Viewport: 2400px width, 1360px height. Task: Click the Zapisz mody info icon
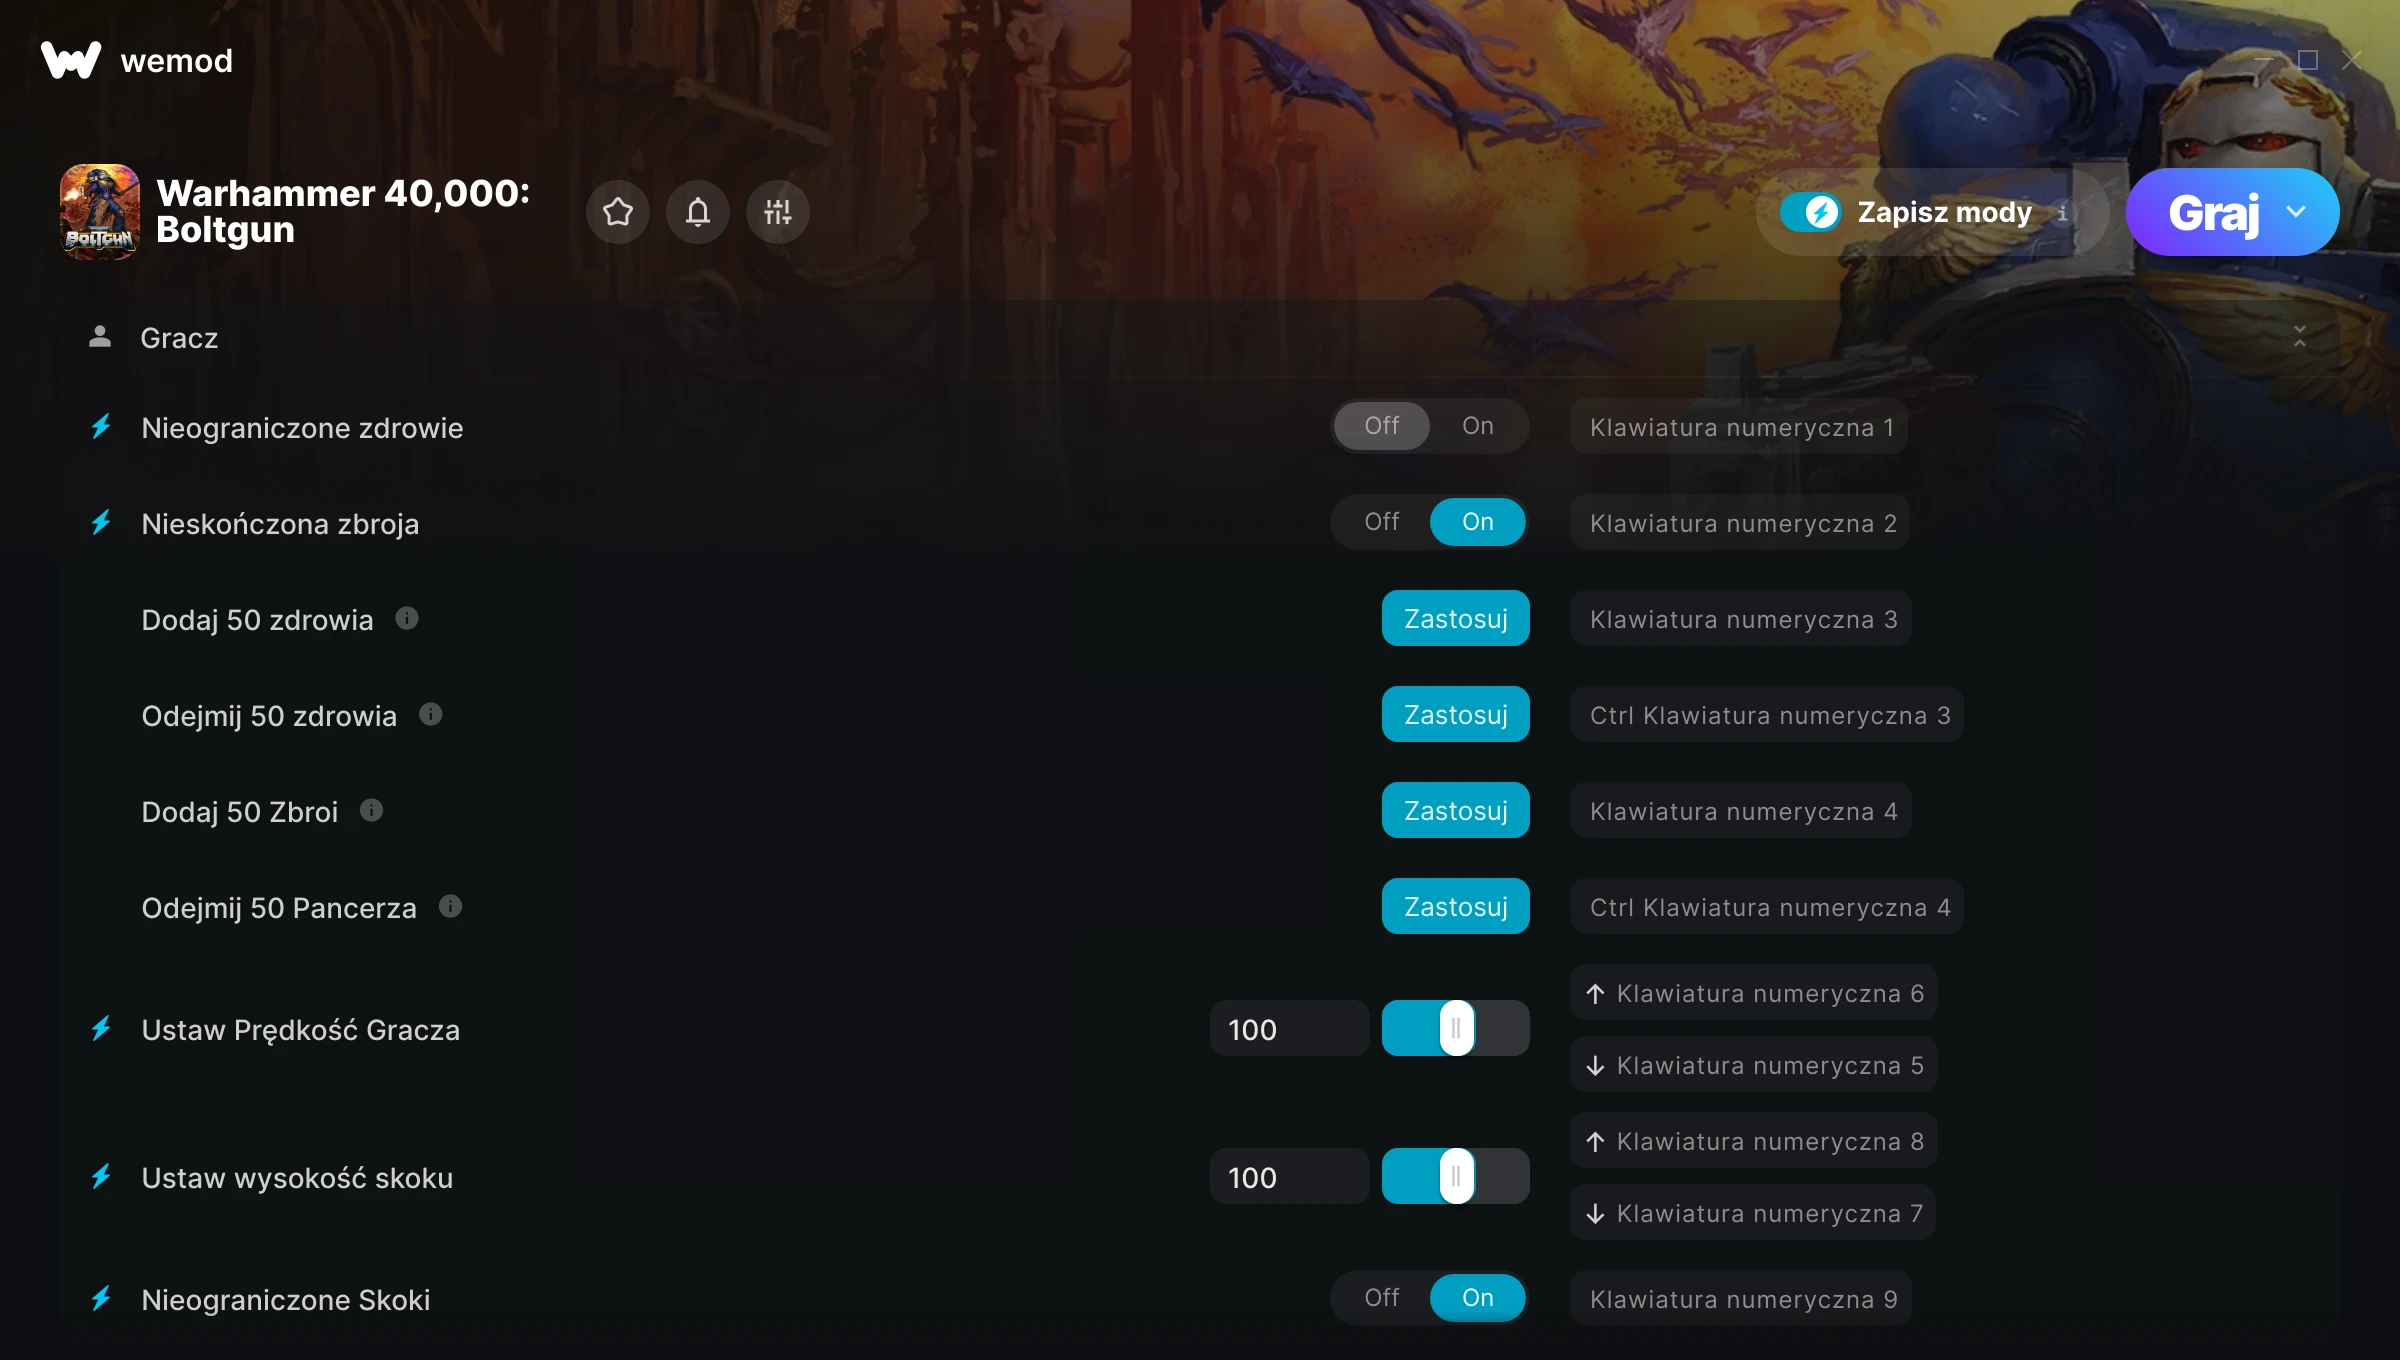pos(2062,212)
